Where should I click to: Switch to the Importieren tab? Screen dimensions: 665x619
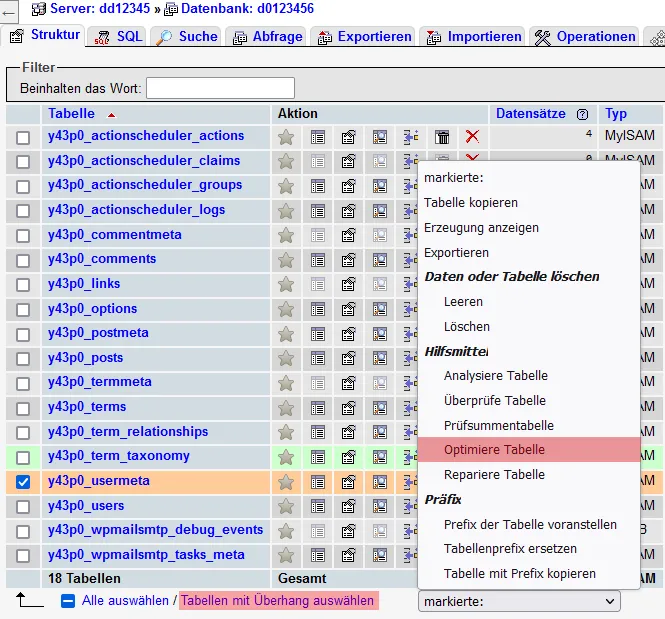pos(474,36)
